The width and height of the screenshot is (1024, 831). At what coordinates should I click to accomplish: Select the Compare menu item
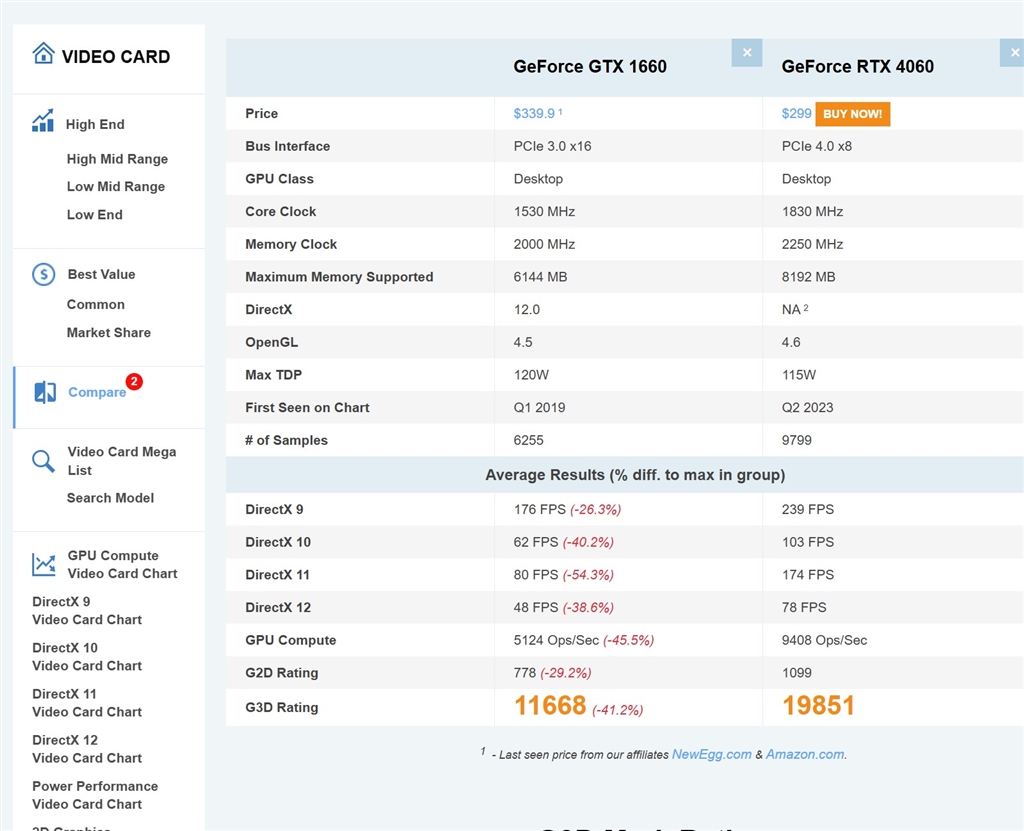pyautogui.click(x=97, y=392)
